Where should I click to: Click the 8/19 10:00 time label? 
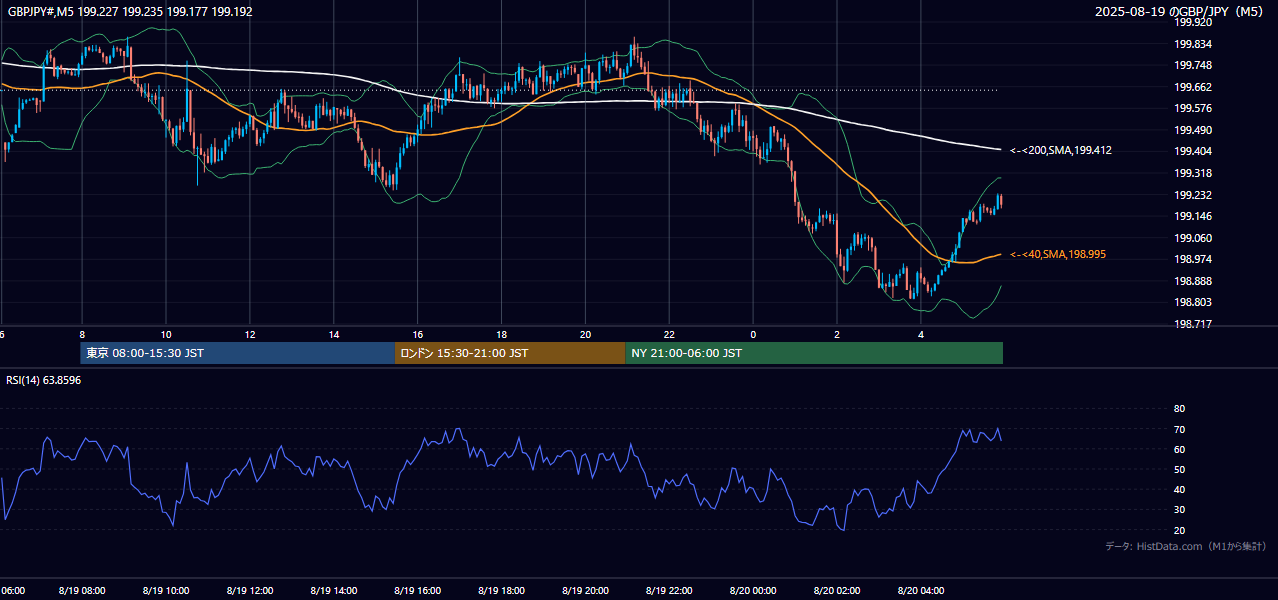point(166,591)
